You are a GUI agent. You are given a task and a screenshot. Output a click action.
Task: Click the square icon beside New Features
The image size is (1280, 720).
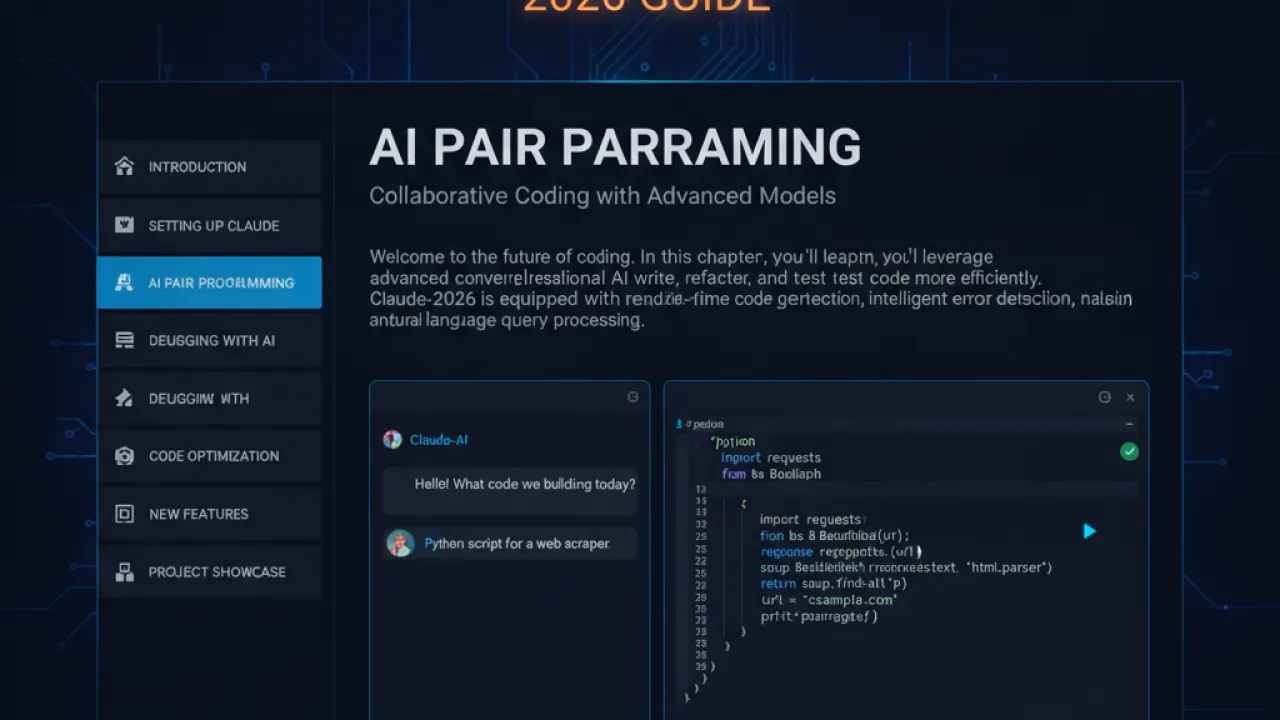click(x=124, y=514)
